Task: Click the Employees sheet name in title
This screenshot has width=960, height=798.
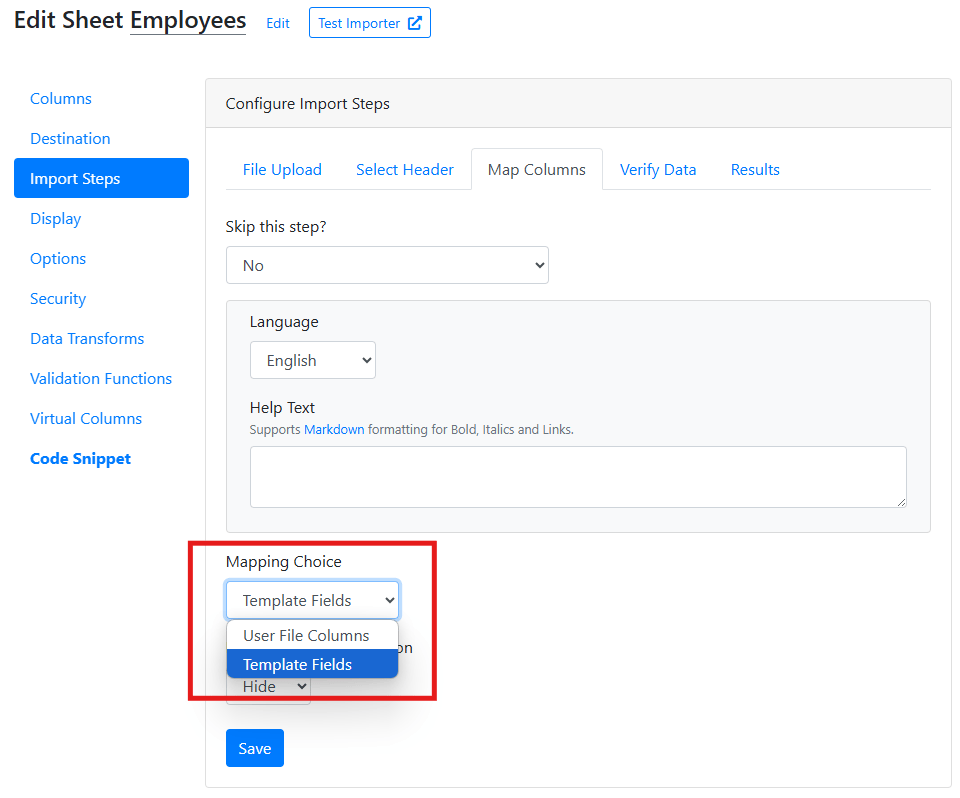Action: (188, 21)
